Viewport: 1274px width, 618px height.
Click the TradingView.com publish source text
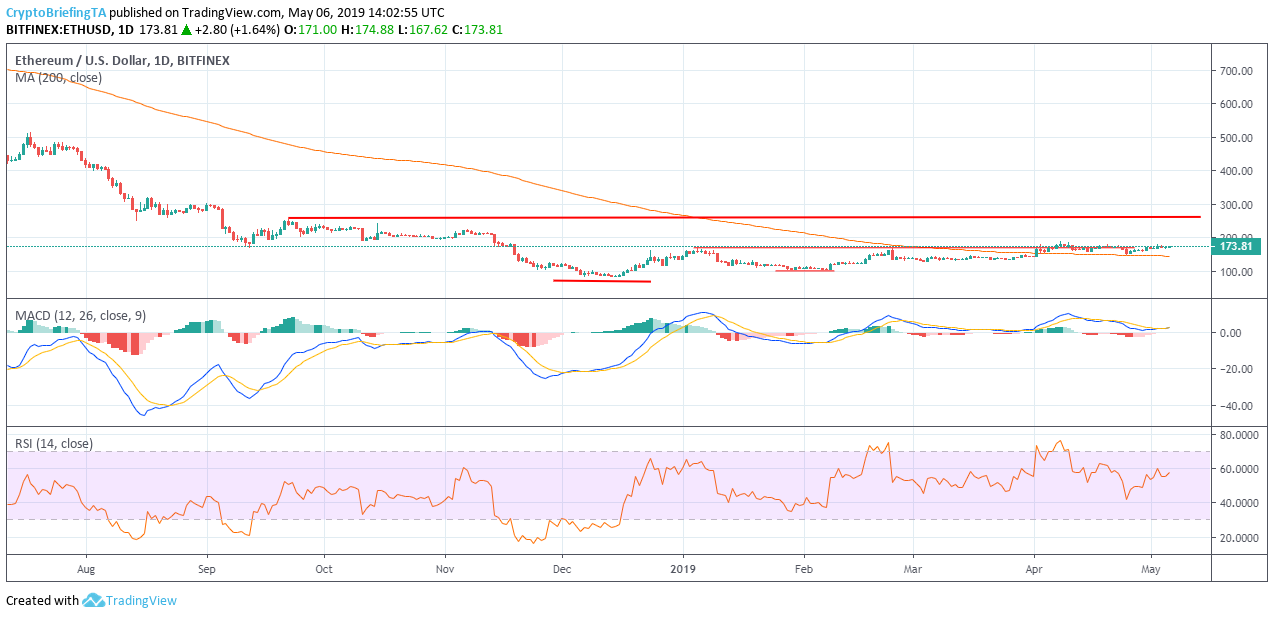pyautogui.click(x=231, y=12)
